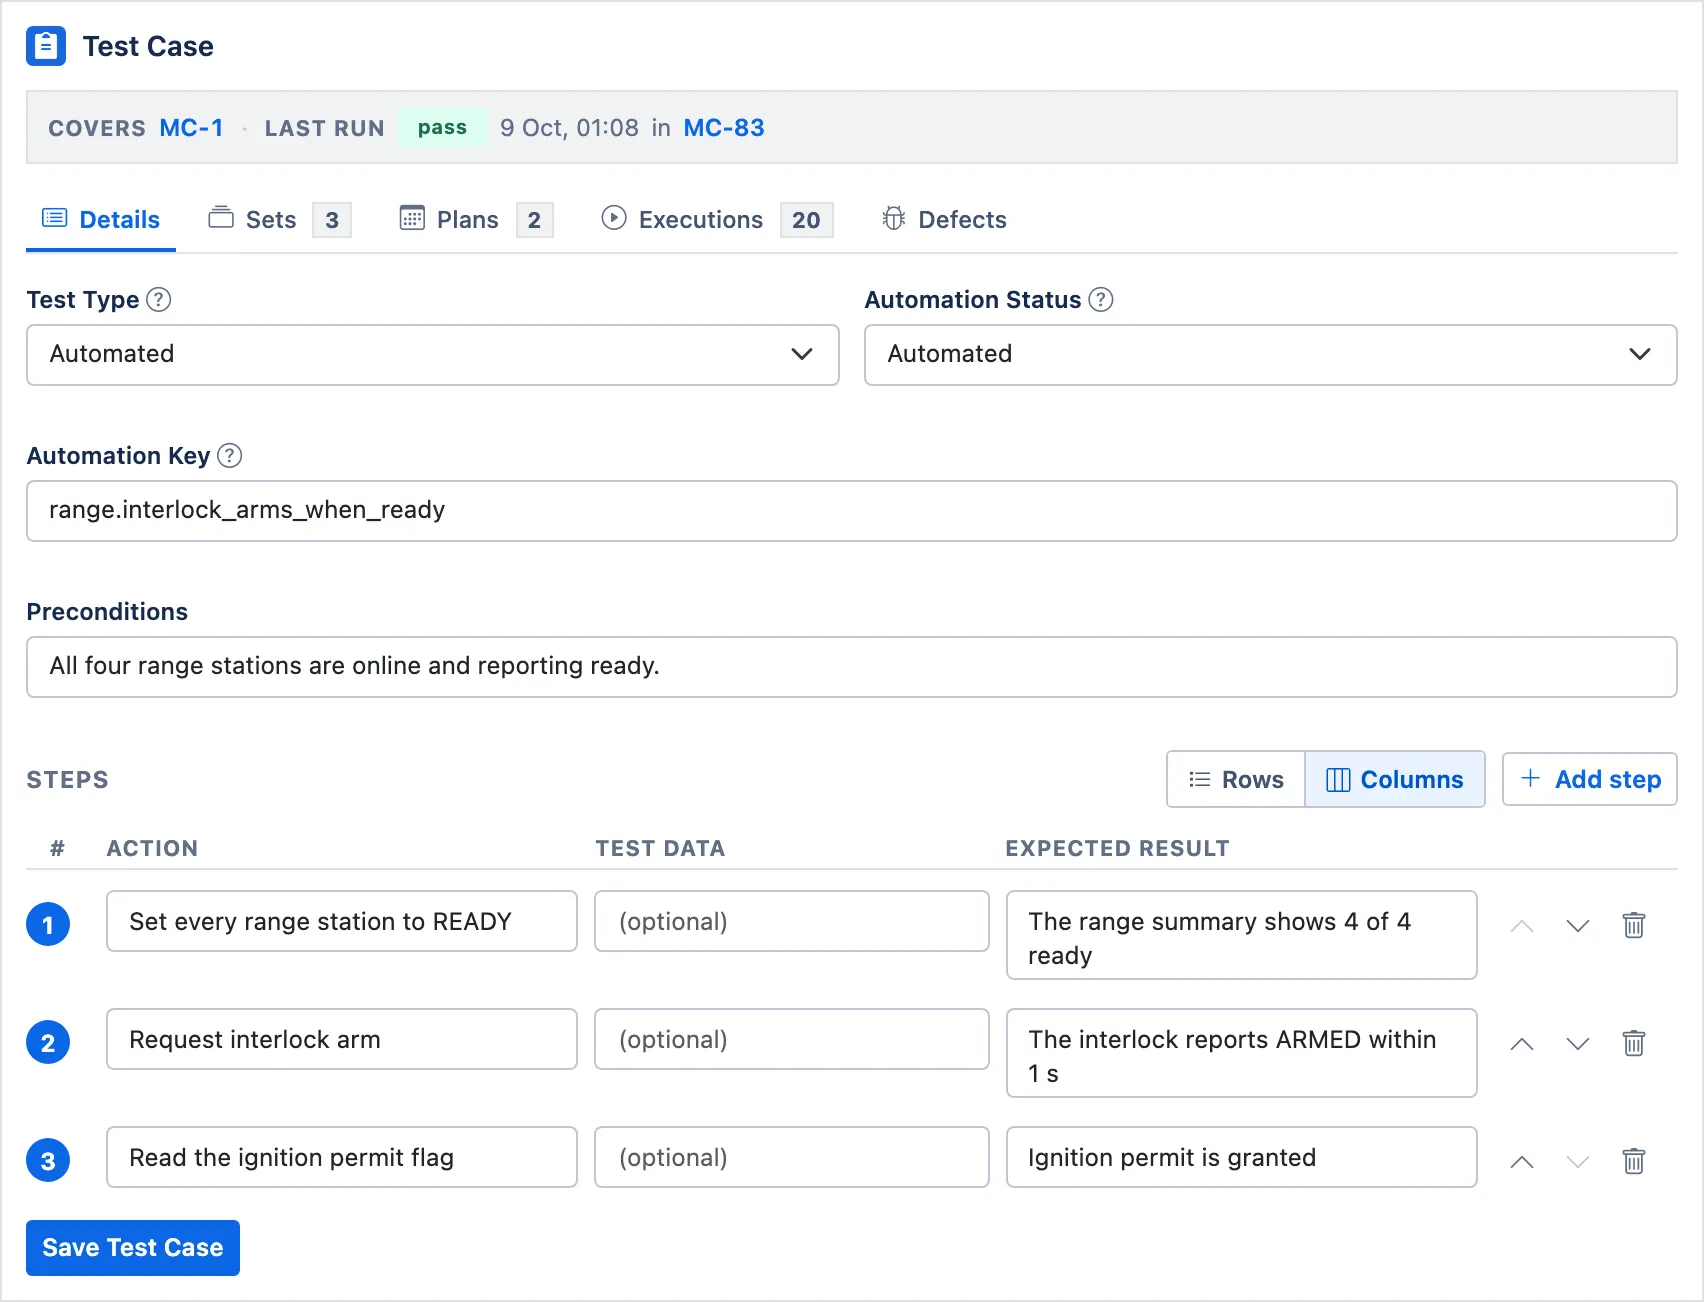The width and height of the screenshot is (1704, 1302).
Task: Switch steps layout to Rows
Action: [x=1236, y=779]
